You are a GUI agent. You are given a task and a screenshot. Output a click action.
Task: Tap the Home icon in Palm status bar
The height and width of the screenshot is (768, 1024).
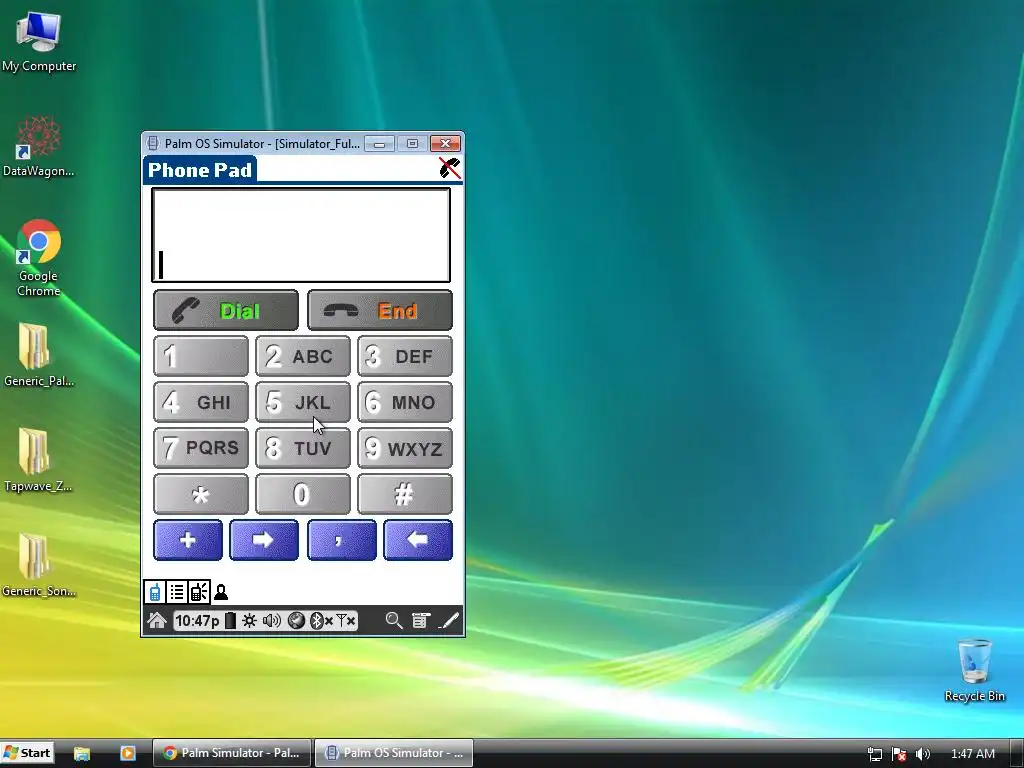pos(157,620)
